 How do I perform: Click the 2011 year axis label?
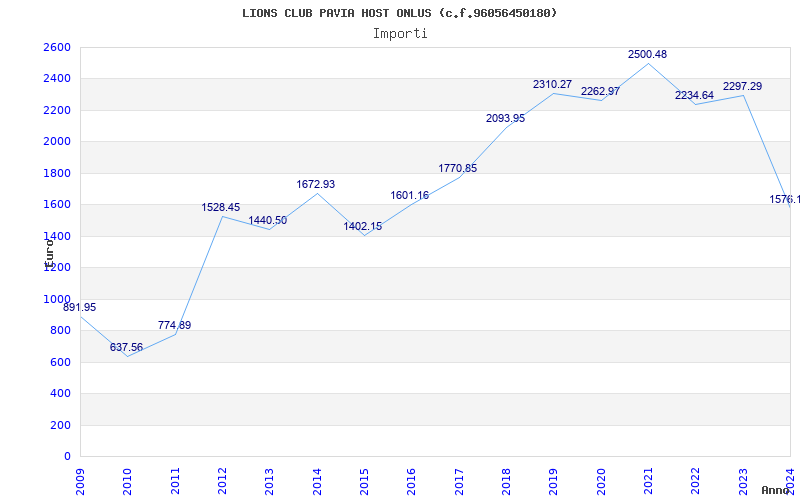(x=175, y=481)
